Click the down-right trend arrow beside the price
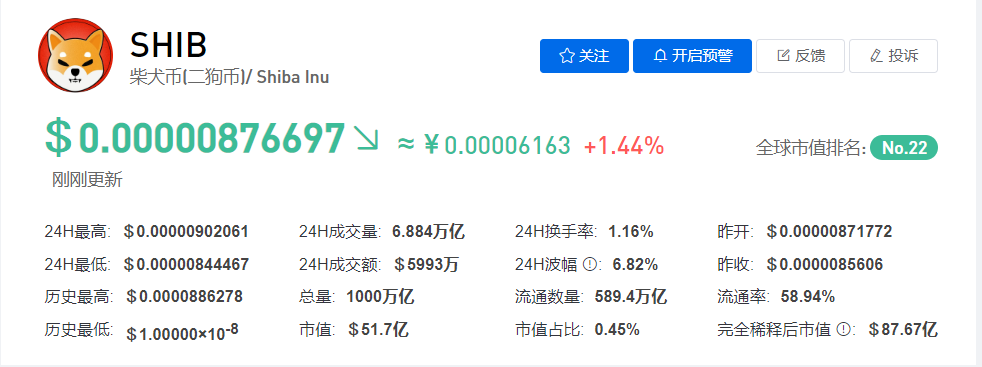The height and width of the screenshot is (367, 982). (x=367, y=138)
